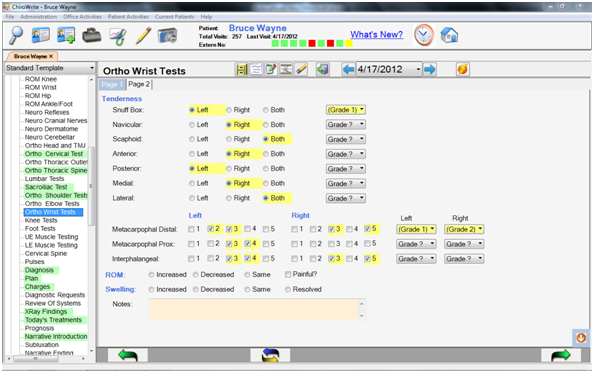
Task: Click the blue-yellow swap arrows icon
Action: 270,356
